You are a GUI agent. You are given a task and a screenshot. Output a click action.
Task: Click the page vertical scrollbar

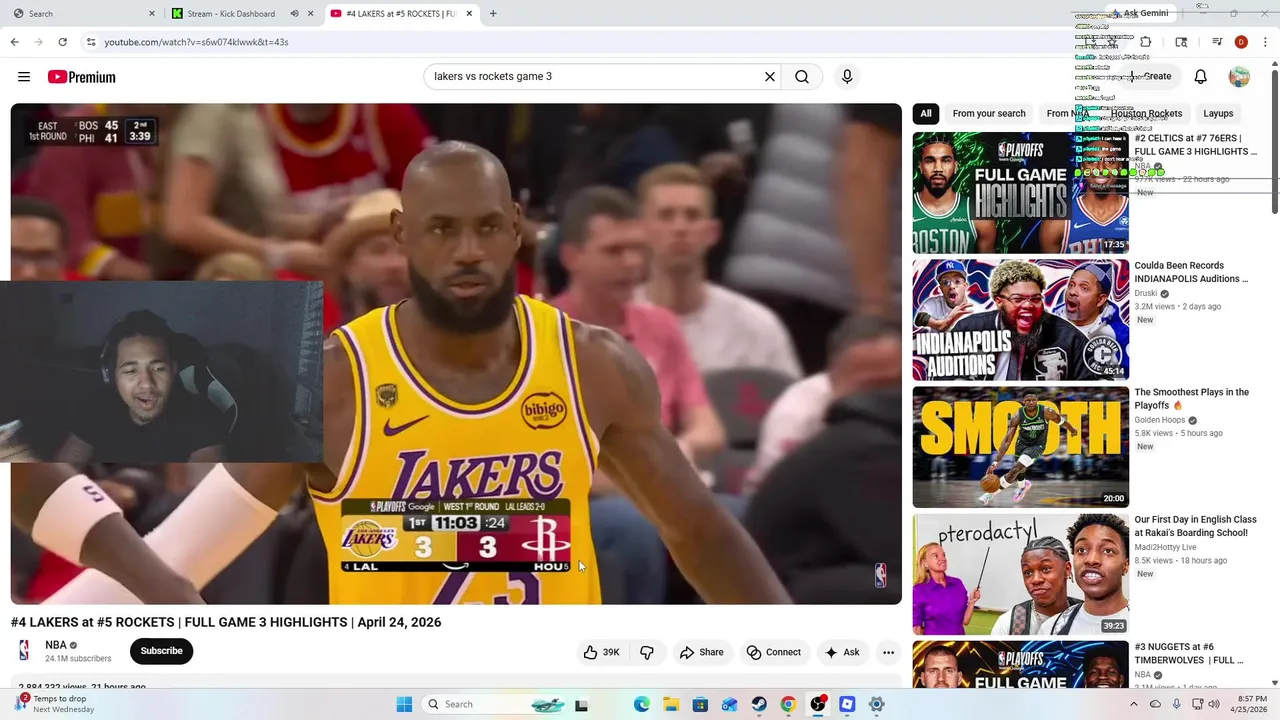(1274, 142)
